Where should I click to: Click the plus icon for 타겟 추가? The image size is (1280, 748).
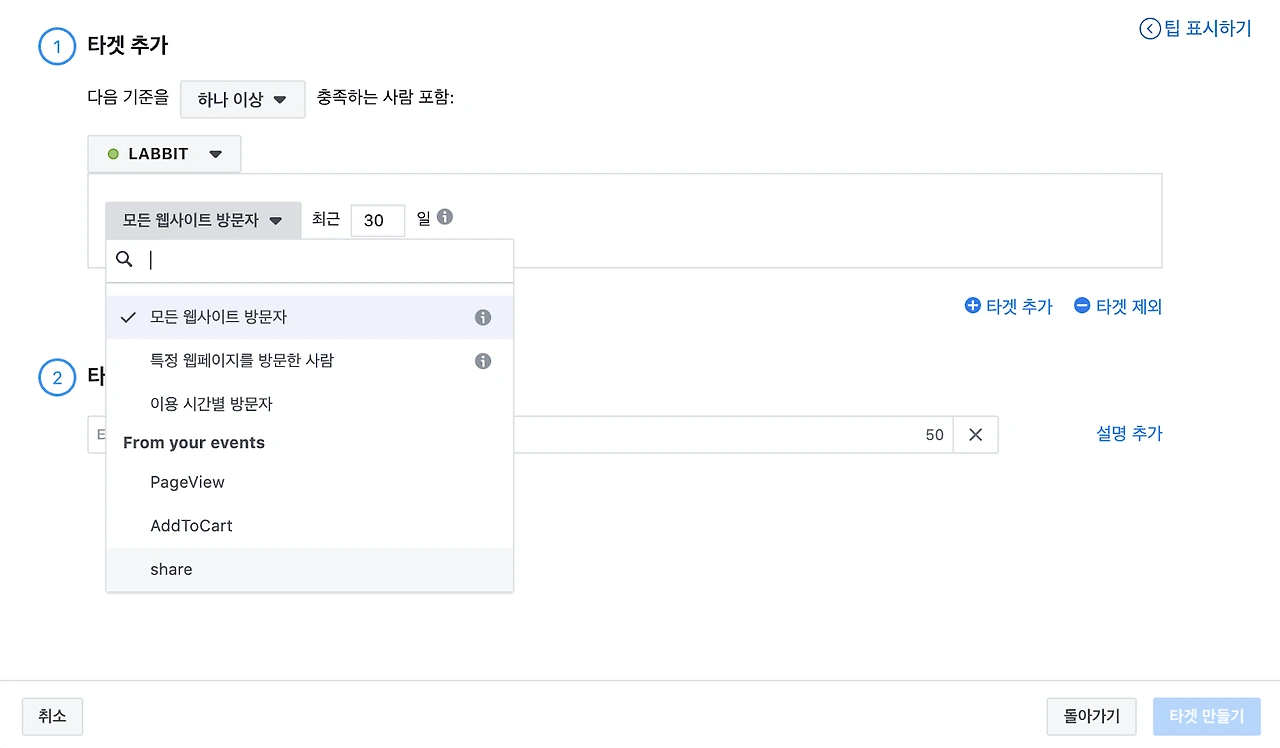pos(972,306)
